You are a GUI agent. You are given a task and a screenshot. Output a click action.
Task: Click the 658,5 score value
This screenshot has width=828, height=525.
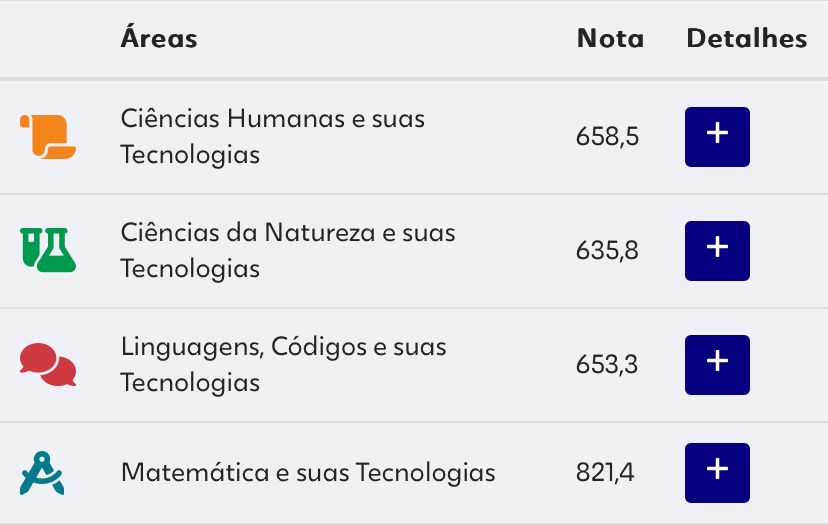pos(607,137)
